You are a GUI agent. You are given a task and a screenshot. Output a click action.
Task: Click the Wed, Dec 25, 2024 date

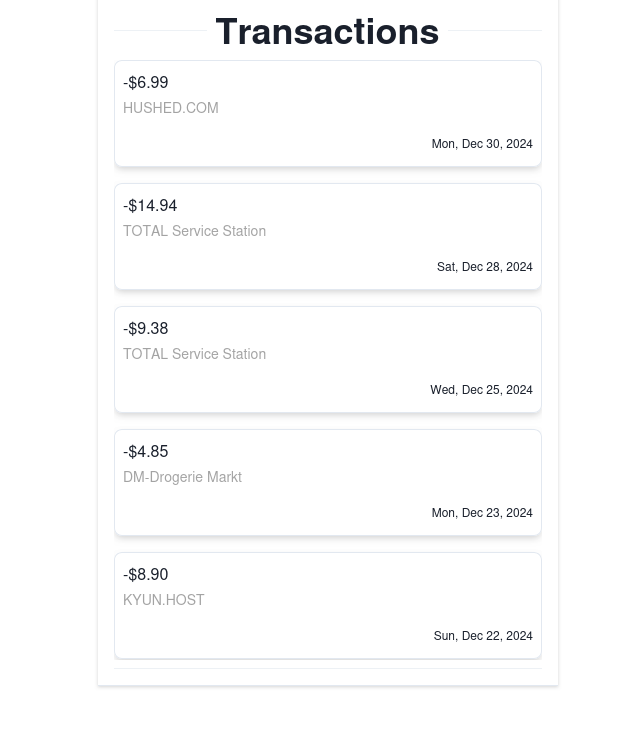coord(481,390)
